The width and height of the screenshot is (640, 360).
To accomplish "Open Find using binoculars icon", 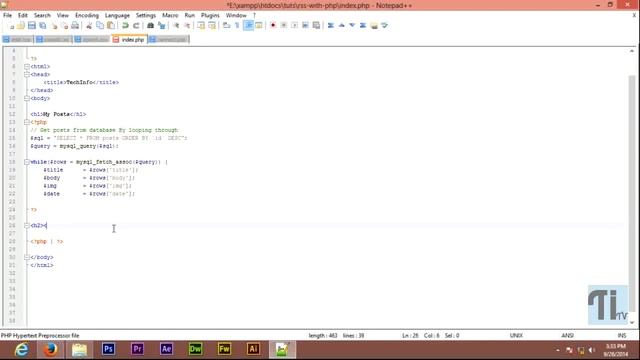I will tap(150, 26).
